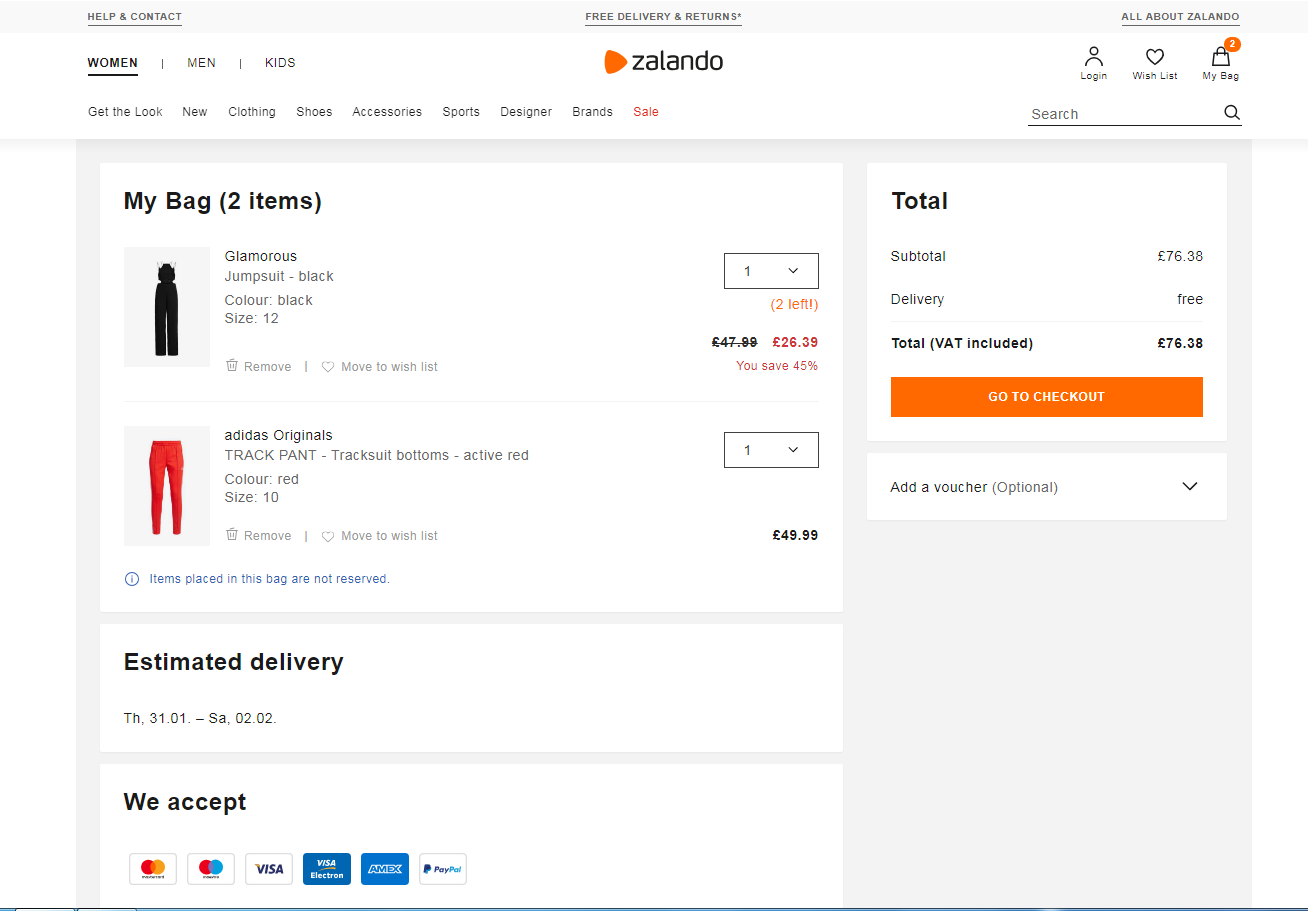
Task: Click the estimated delivery date range
Action: [x=200, y=718]
